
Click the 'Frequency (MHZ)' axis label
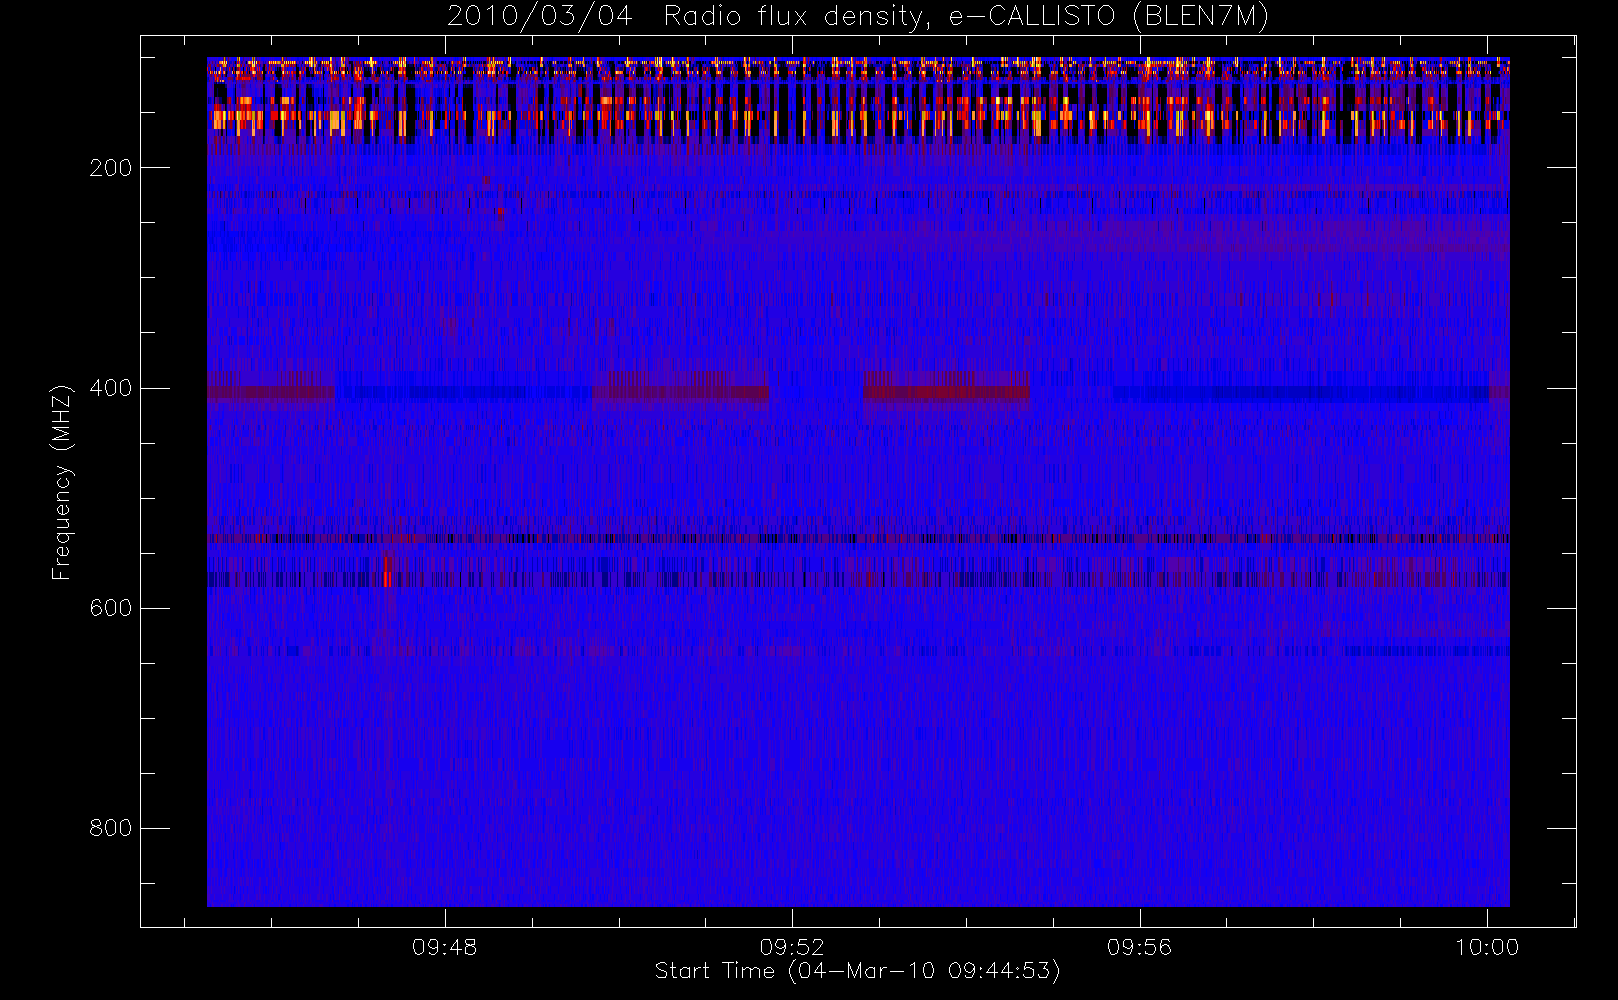(x=62, y=482)
